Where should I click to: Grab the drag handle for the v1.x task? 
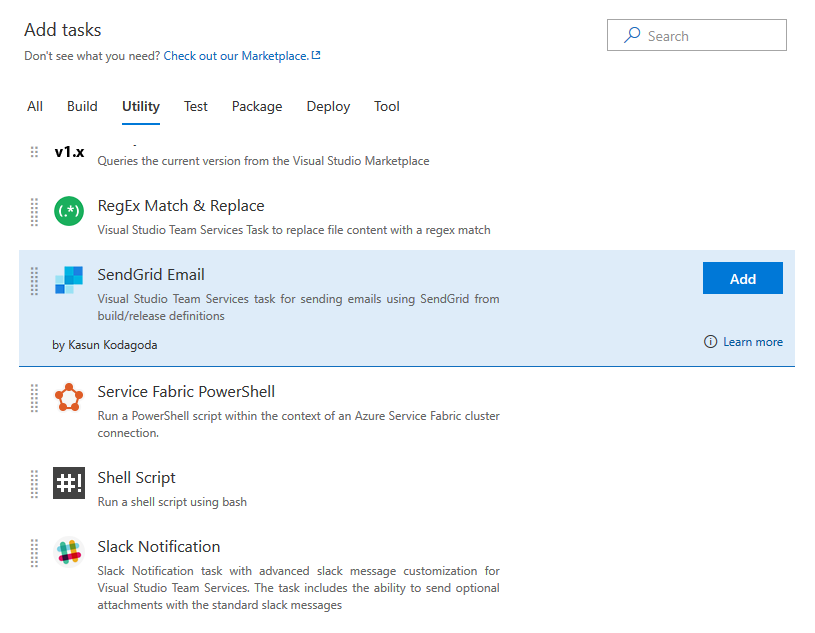click(x=34, y=152)
